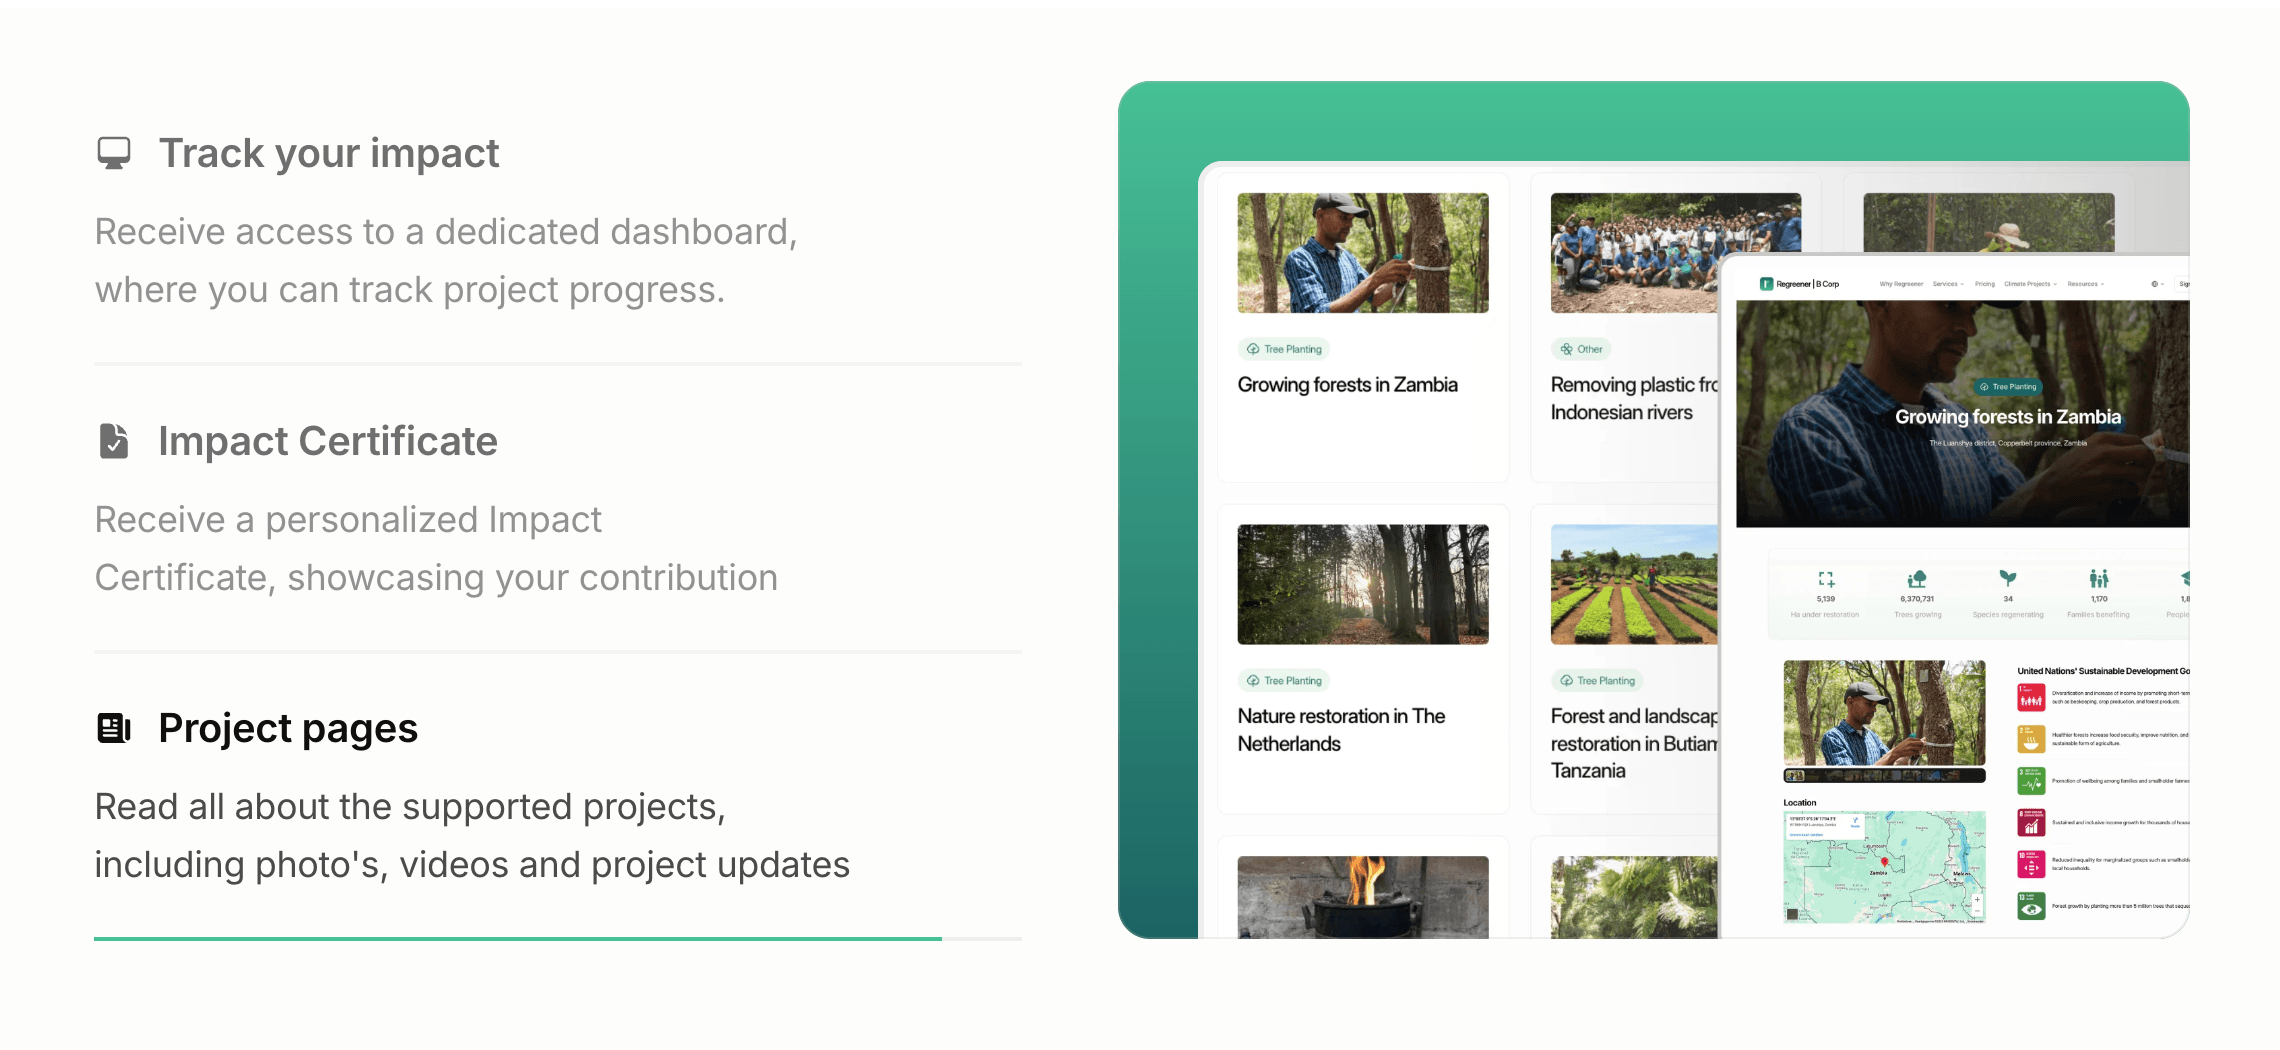The image size is (2280, 1050).
Task: Click the green progress bar under Project pages
Action: click(x=518, y=938)
